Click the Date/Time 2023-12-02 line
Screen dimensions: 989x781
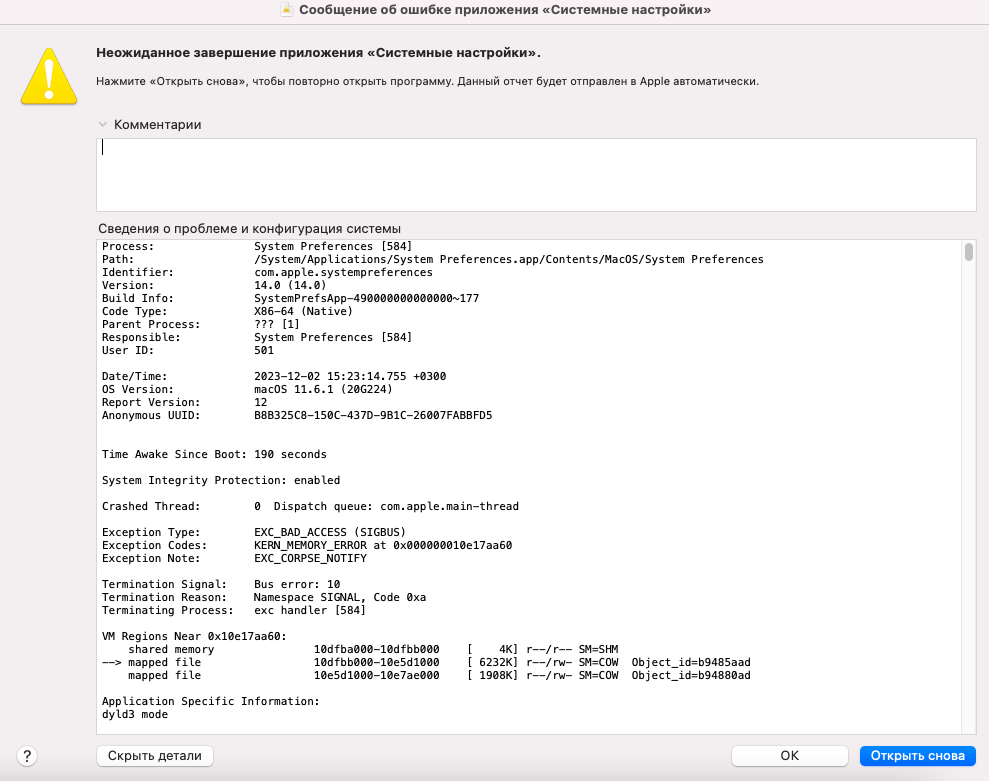click(x=274, y=377)
